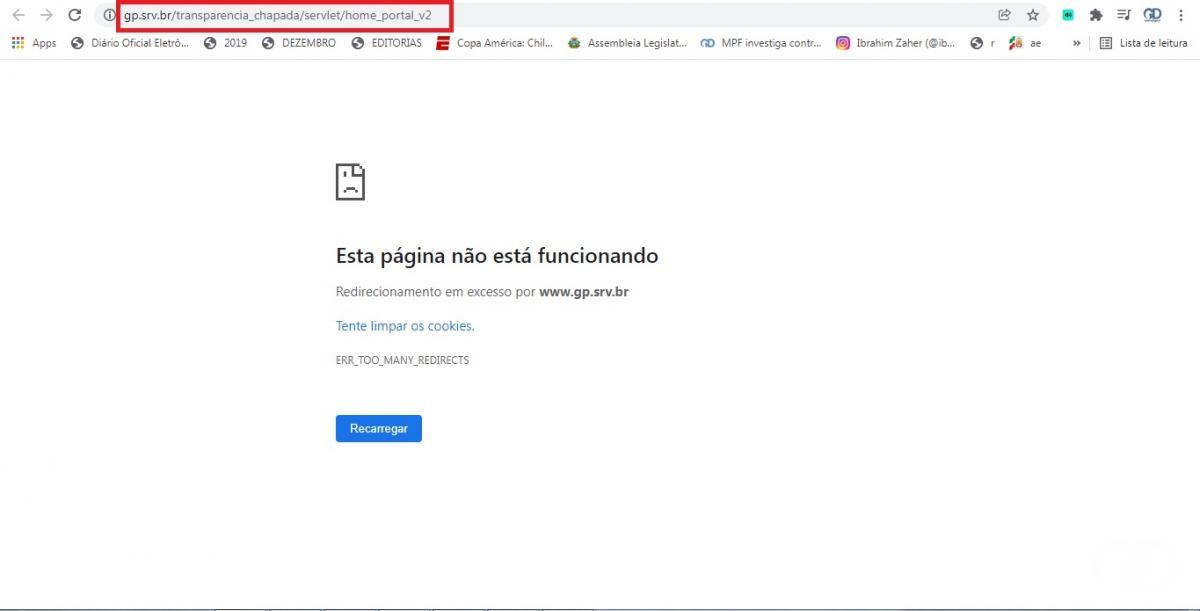Bookmark this page with the star icon
Screen dimensions: 1200x611
[x=1033, y=15]
